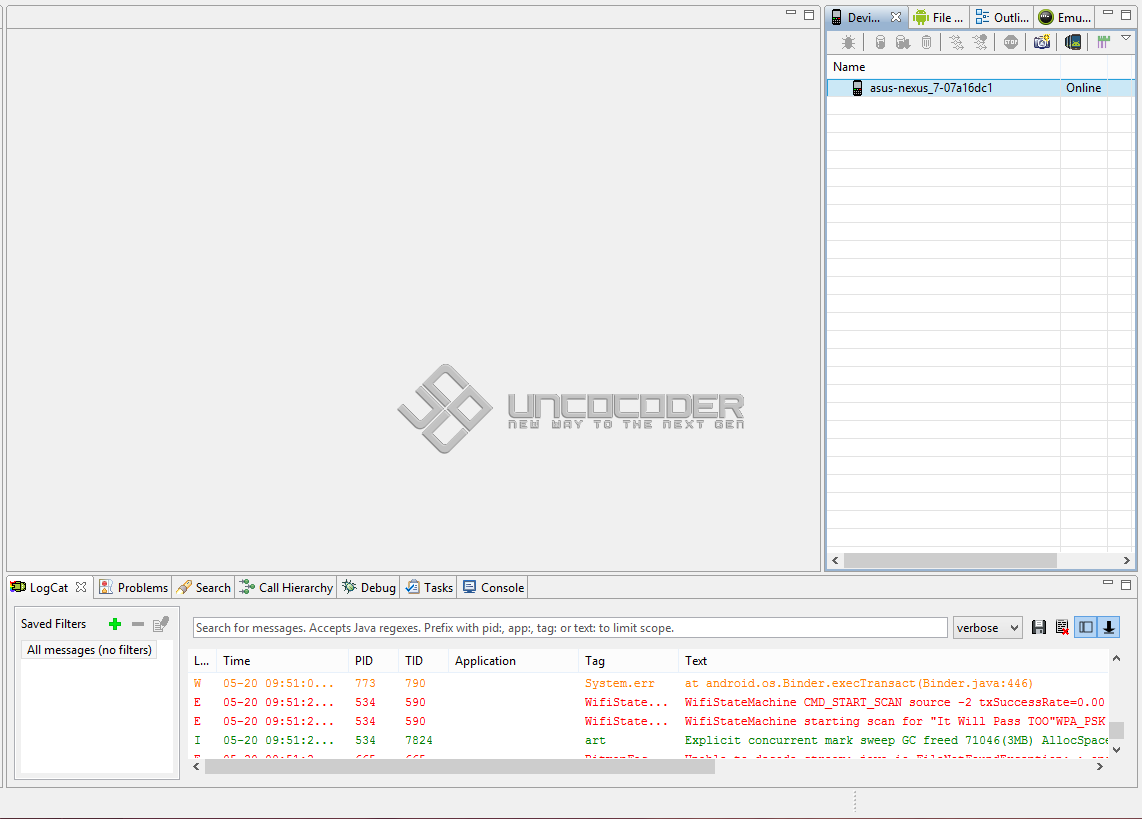Select the art GC freed log row
The height and width of the screenshot is (819, 1142).
648,740
